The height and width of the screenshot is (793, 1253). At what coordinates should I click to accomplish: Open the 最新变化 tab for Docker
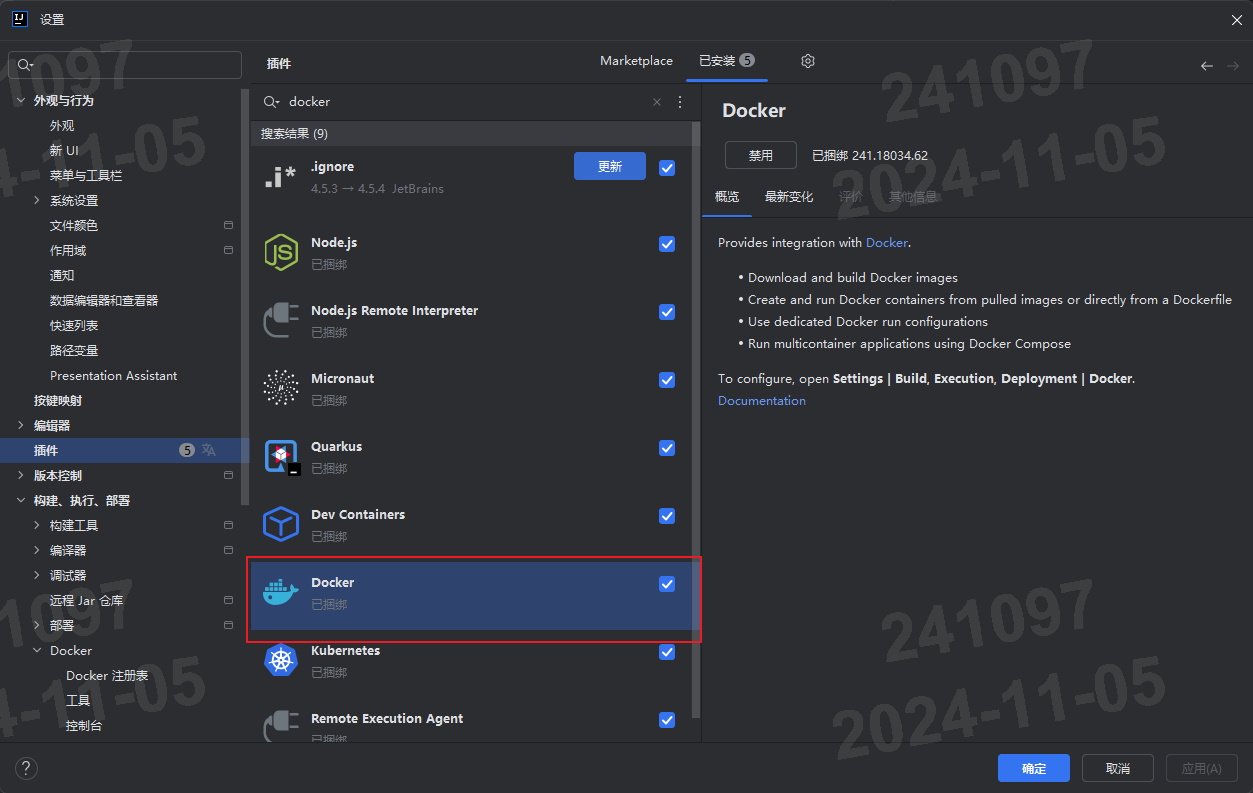(x=789, y=197)
